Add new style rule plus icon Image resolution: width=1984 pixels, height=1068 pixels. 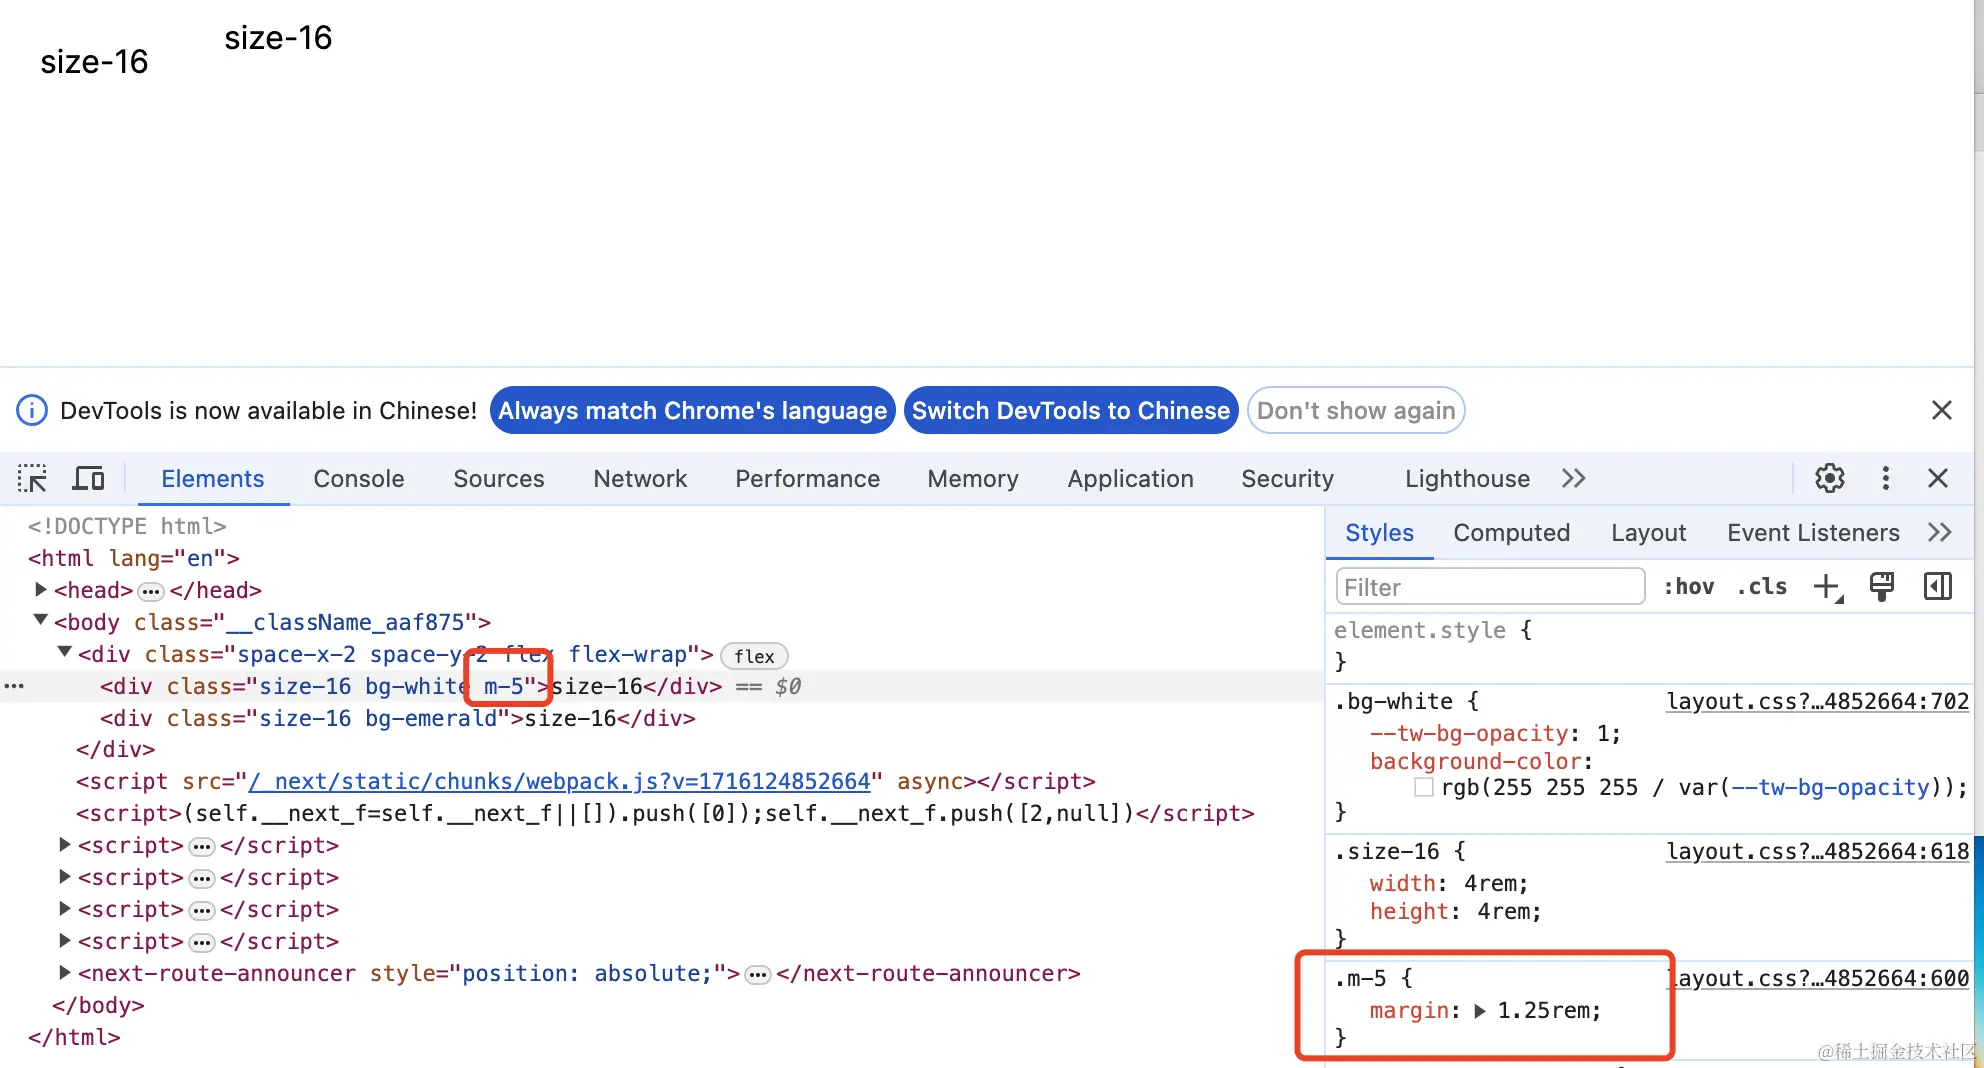pos(1828,587)
